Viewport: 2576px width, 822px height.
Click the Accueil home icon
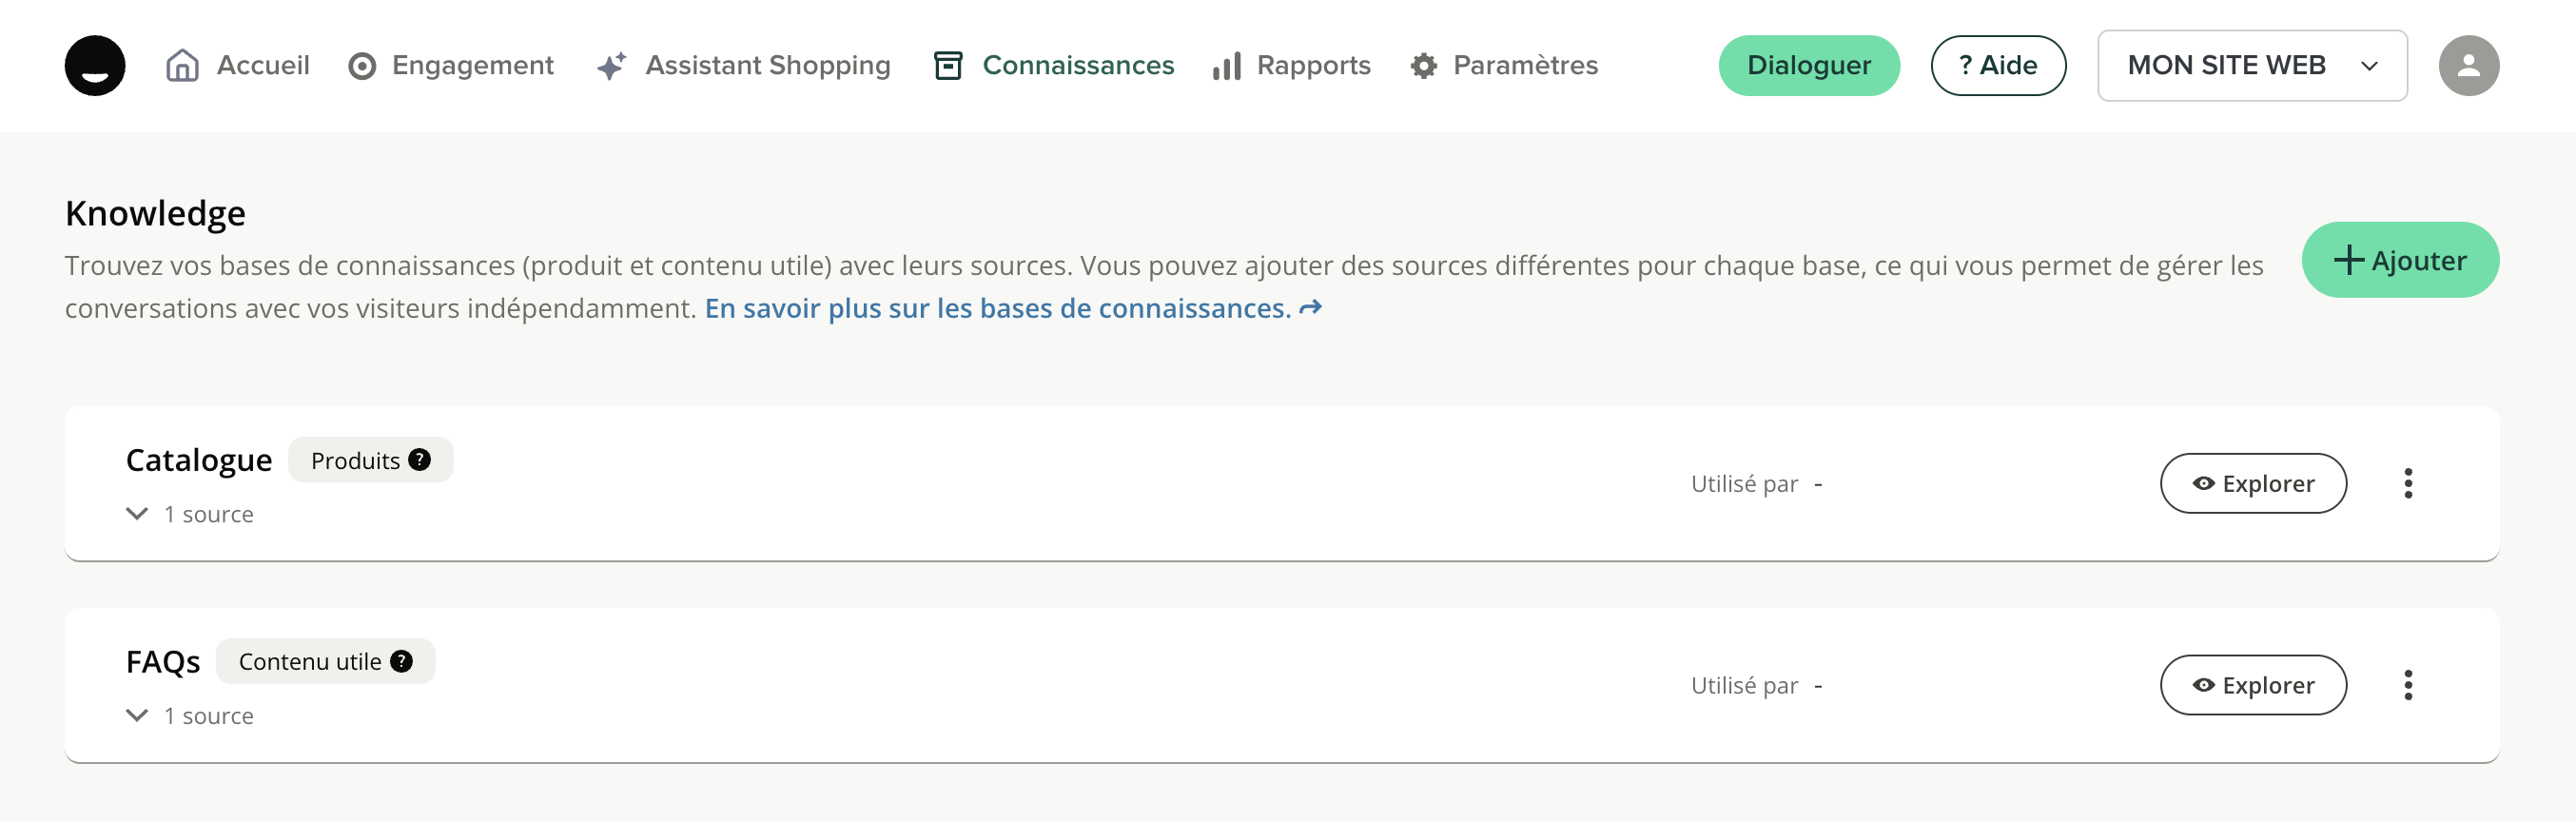click(182, 66)
